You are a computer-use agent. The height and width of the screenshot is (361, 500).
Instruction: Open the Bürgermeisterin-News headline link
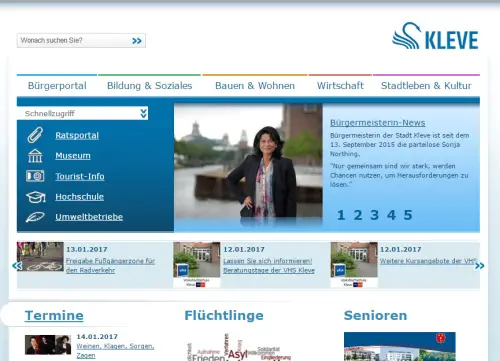(378, 123)
